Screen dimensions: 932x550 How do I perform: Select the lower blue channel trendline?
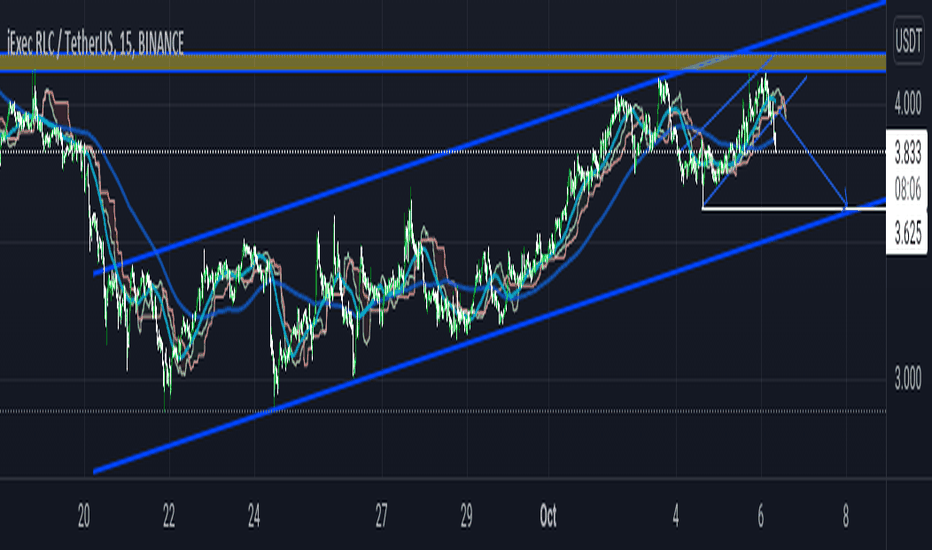pos(489,336)
